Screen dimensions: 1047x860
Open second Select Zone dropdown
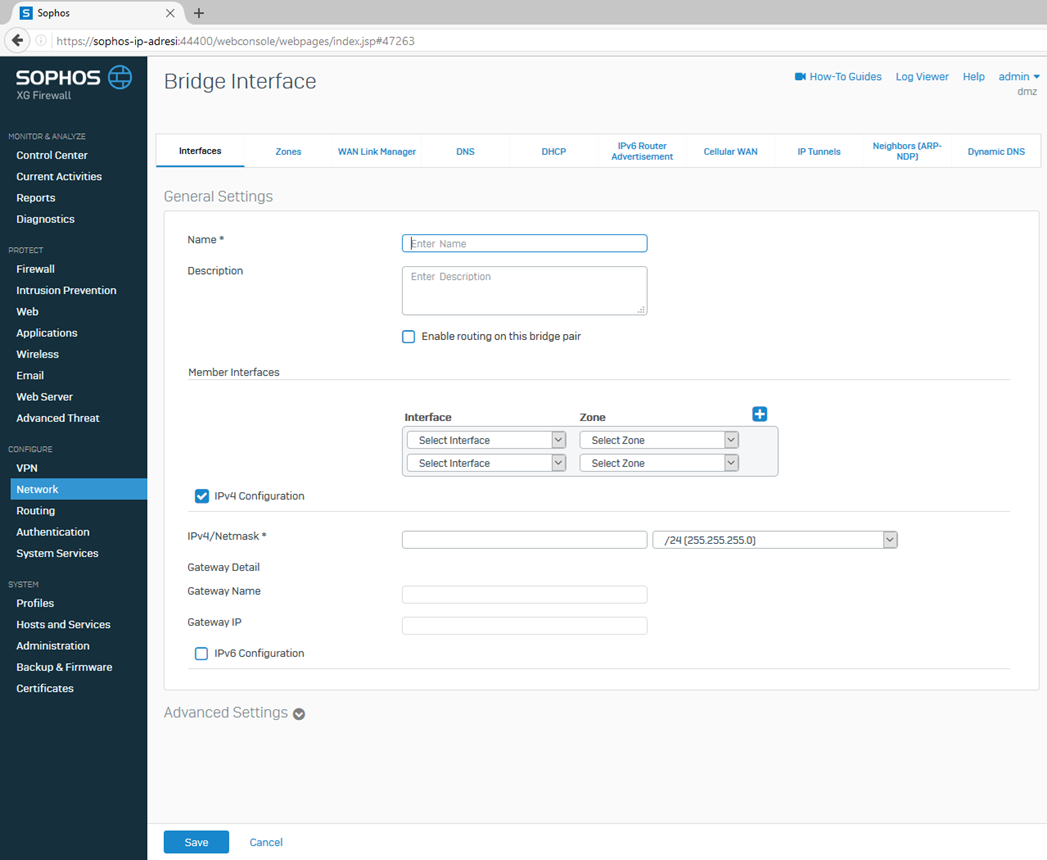tap(659, 463)
